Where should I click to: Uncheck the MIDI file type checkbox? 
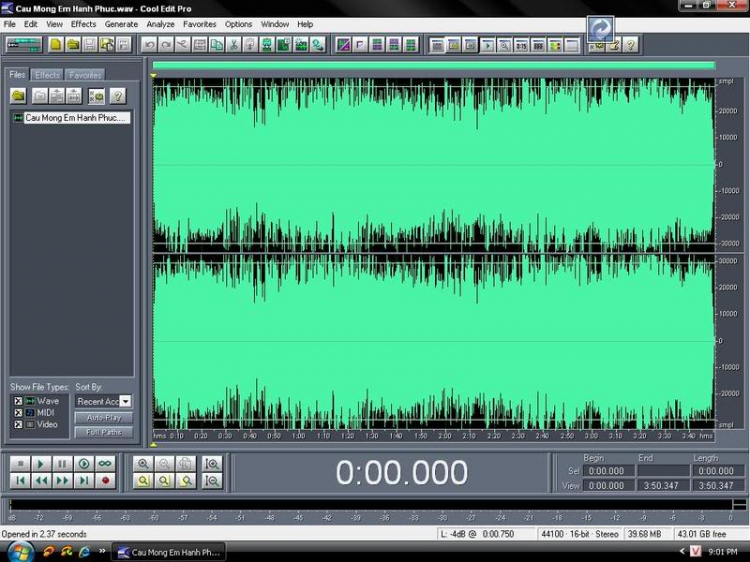(x=18, y=412)
